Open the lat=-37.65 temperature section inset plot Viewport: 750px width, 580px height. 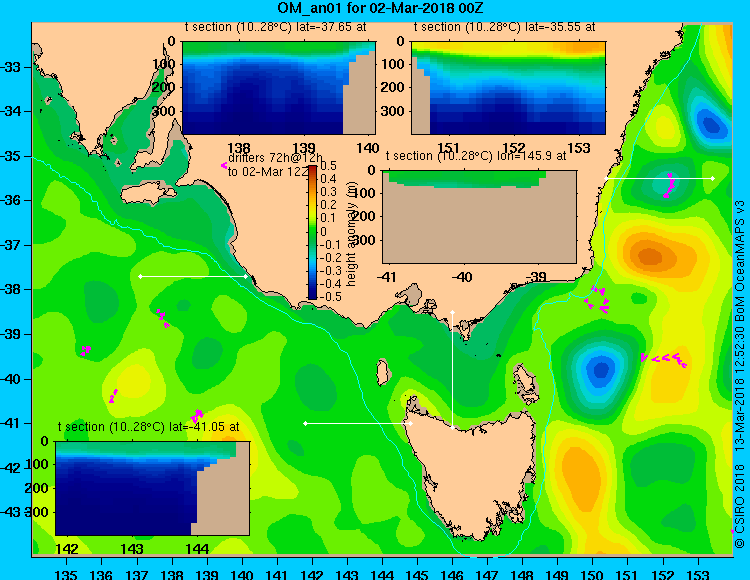pos(279,88)
